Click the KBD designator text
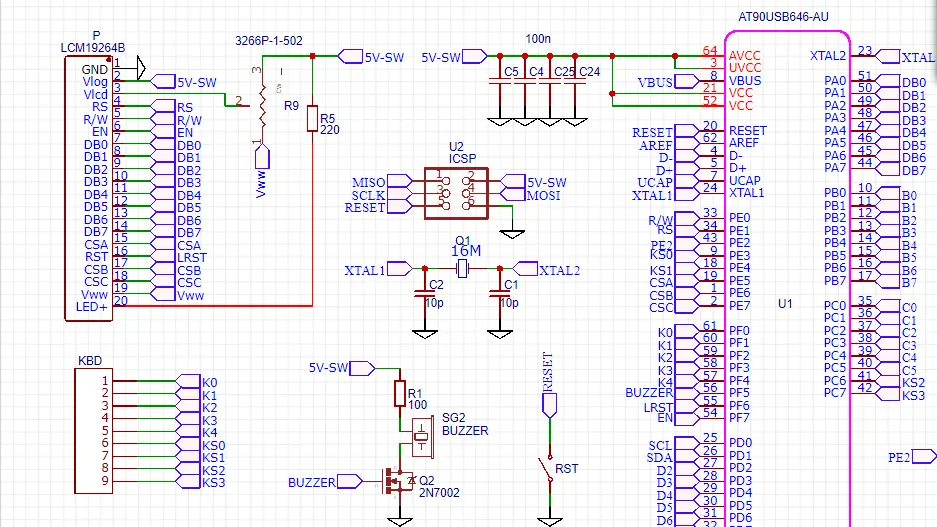Viewport: 937px width, 527px height. click(90, 361)
